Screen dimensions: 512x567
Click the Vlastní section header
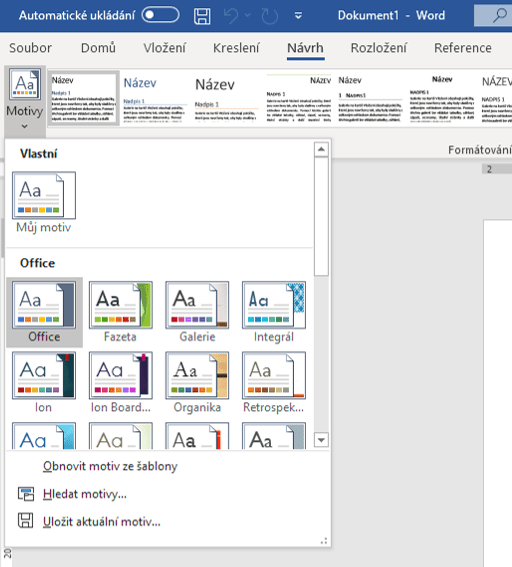tap(38, 154)
